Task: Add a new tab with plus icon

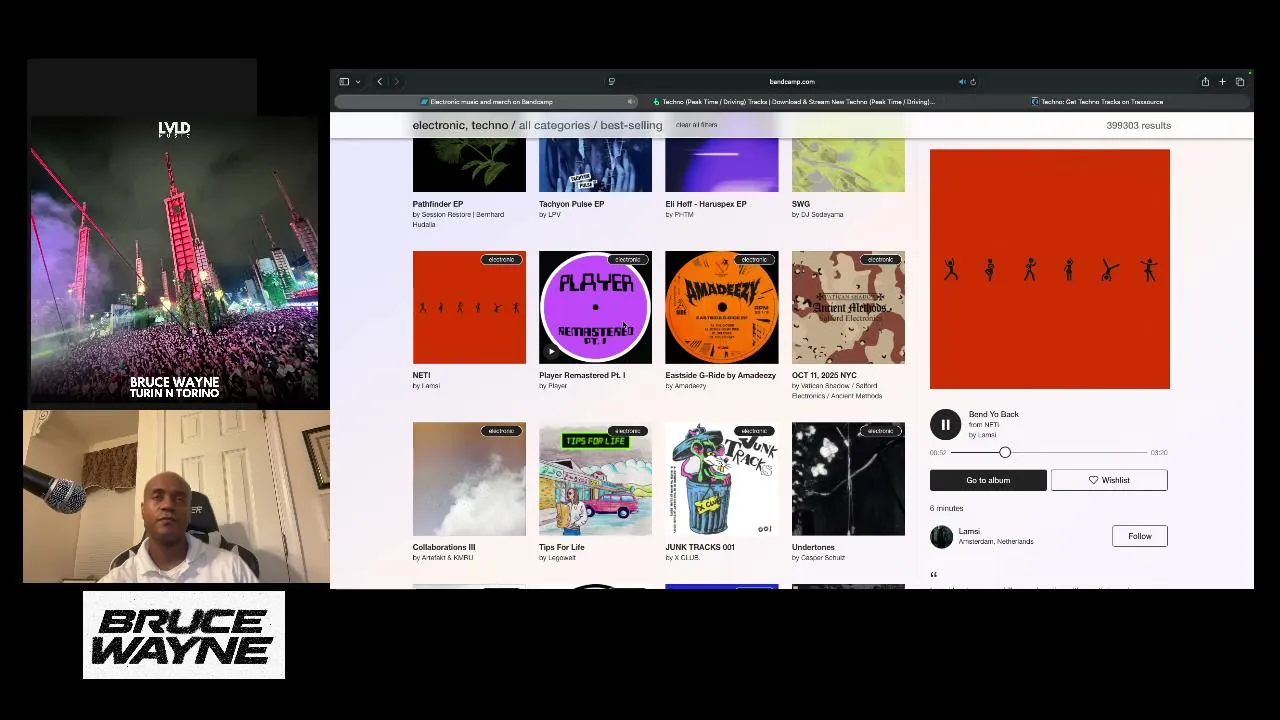Action: (1222, 82)
